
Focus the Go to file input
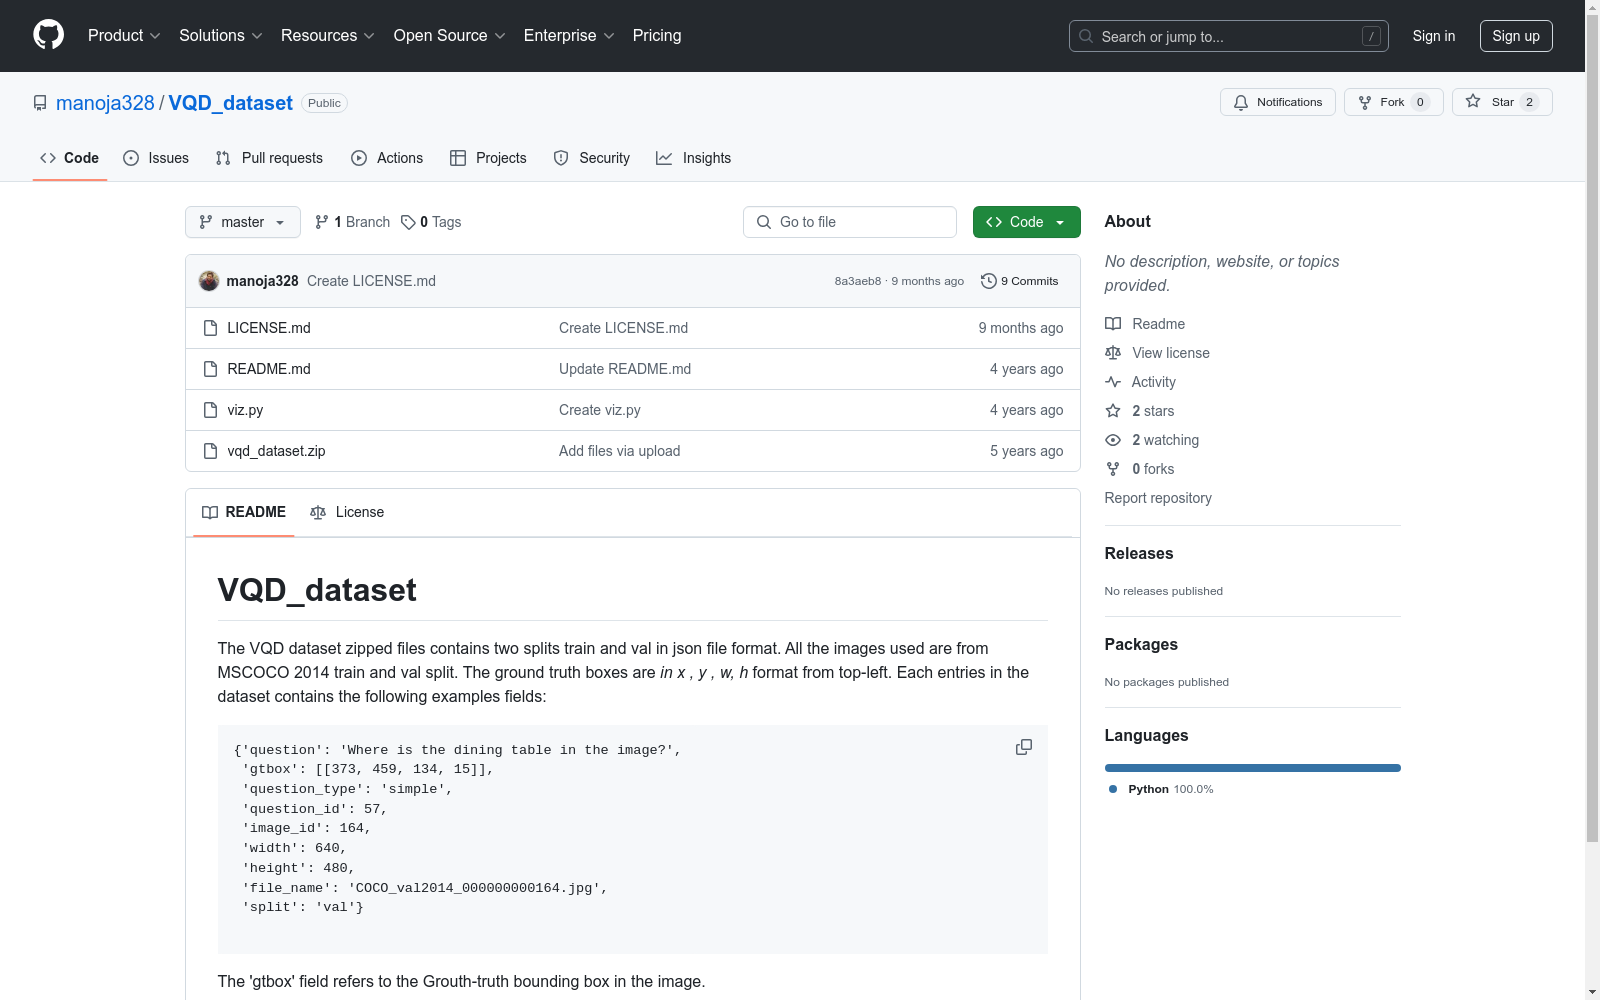tap(850, 222)
